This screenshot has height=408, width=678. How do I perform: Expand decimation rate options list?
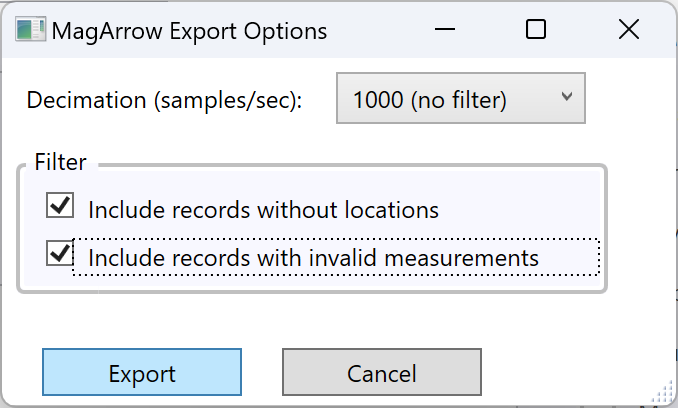(461, 98)
